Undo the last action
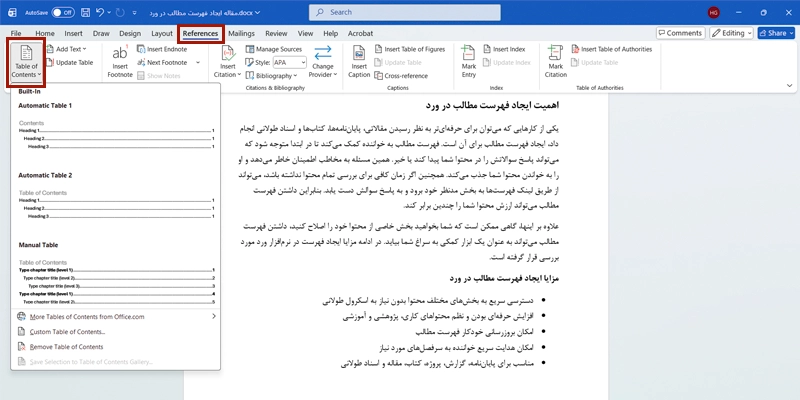800x400 pixels. (x=100, y=12)
